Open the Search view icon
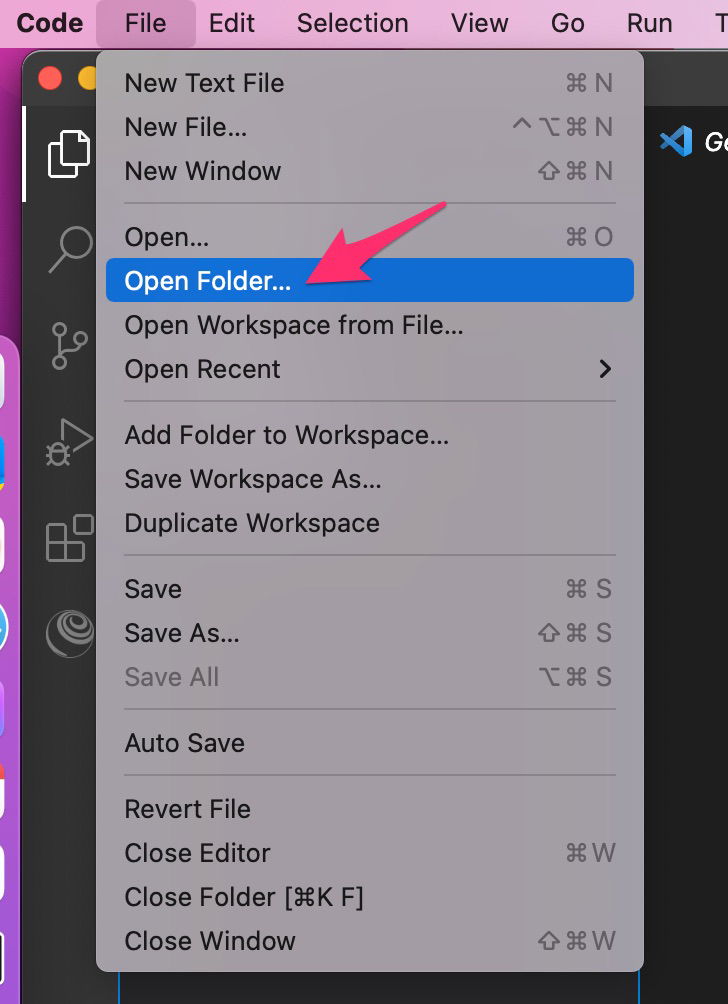Screen dimensions: 728x1004 tap(70, 250)
